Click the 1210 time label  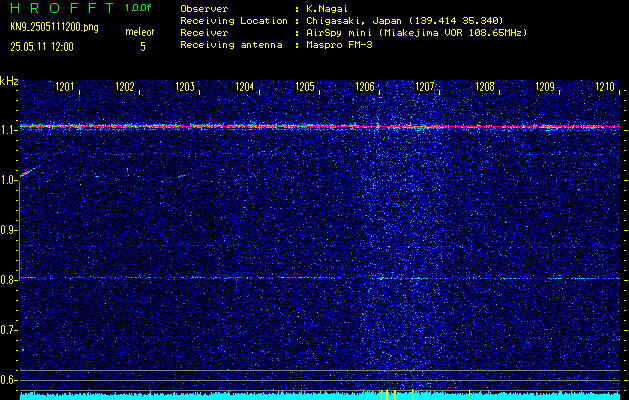tap(605, 87)
